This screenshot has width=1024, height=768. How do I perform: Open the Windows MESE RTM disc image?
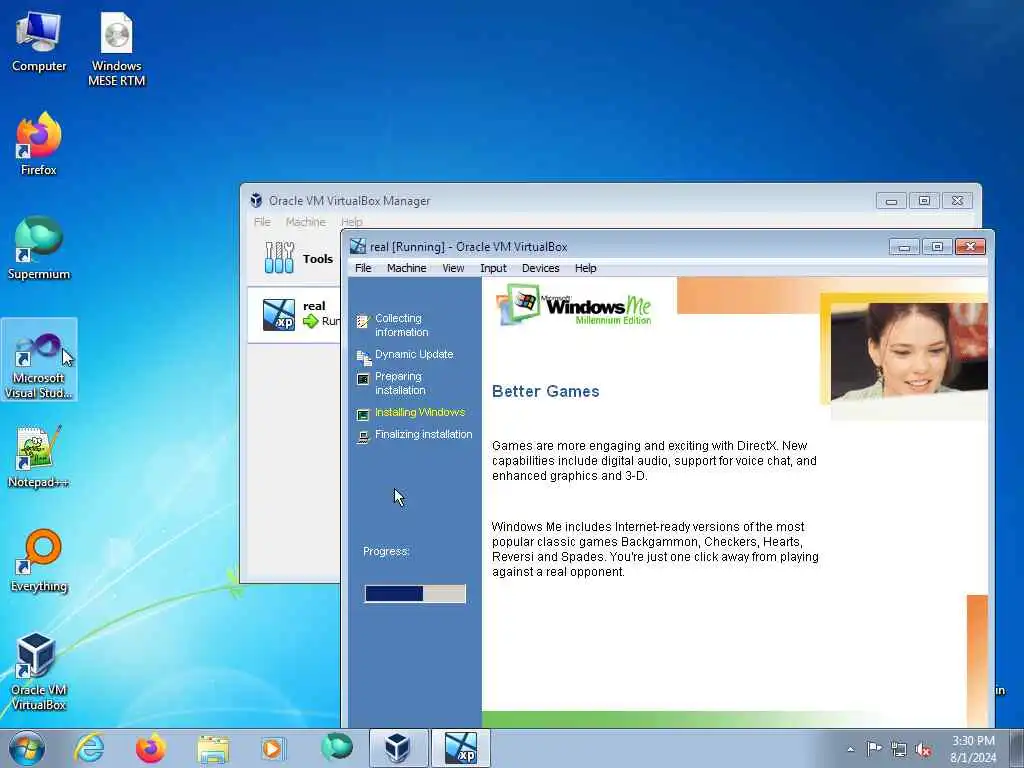tap(116, 50)
